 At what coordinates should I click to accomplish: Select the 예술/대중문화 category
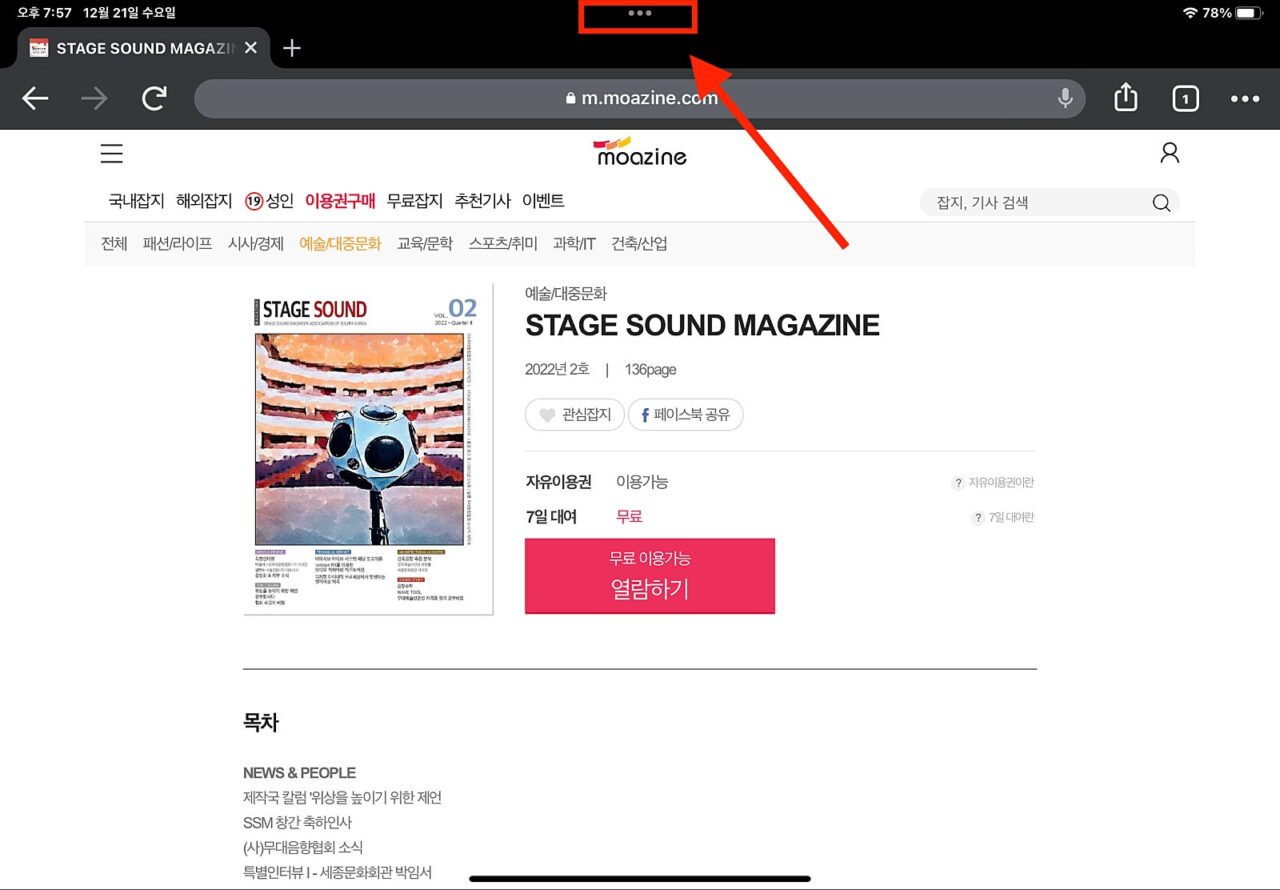click(340, 243)
